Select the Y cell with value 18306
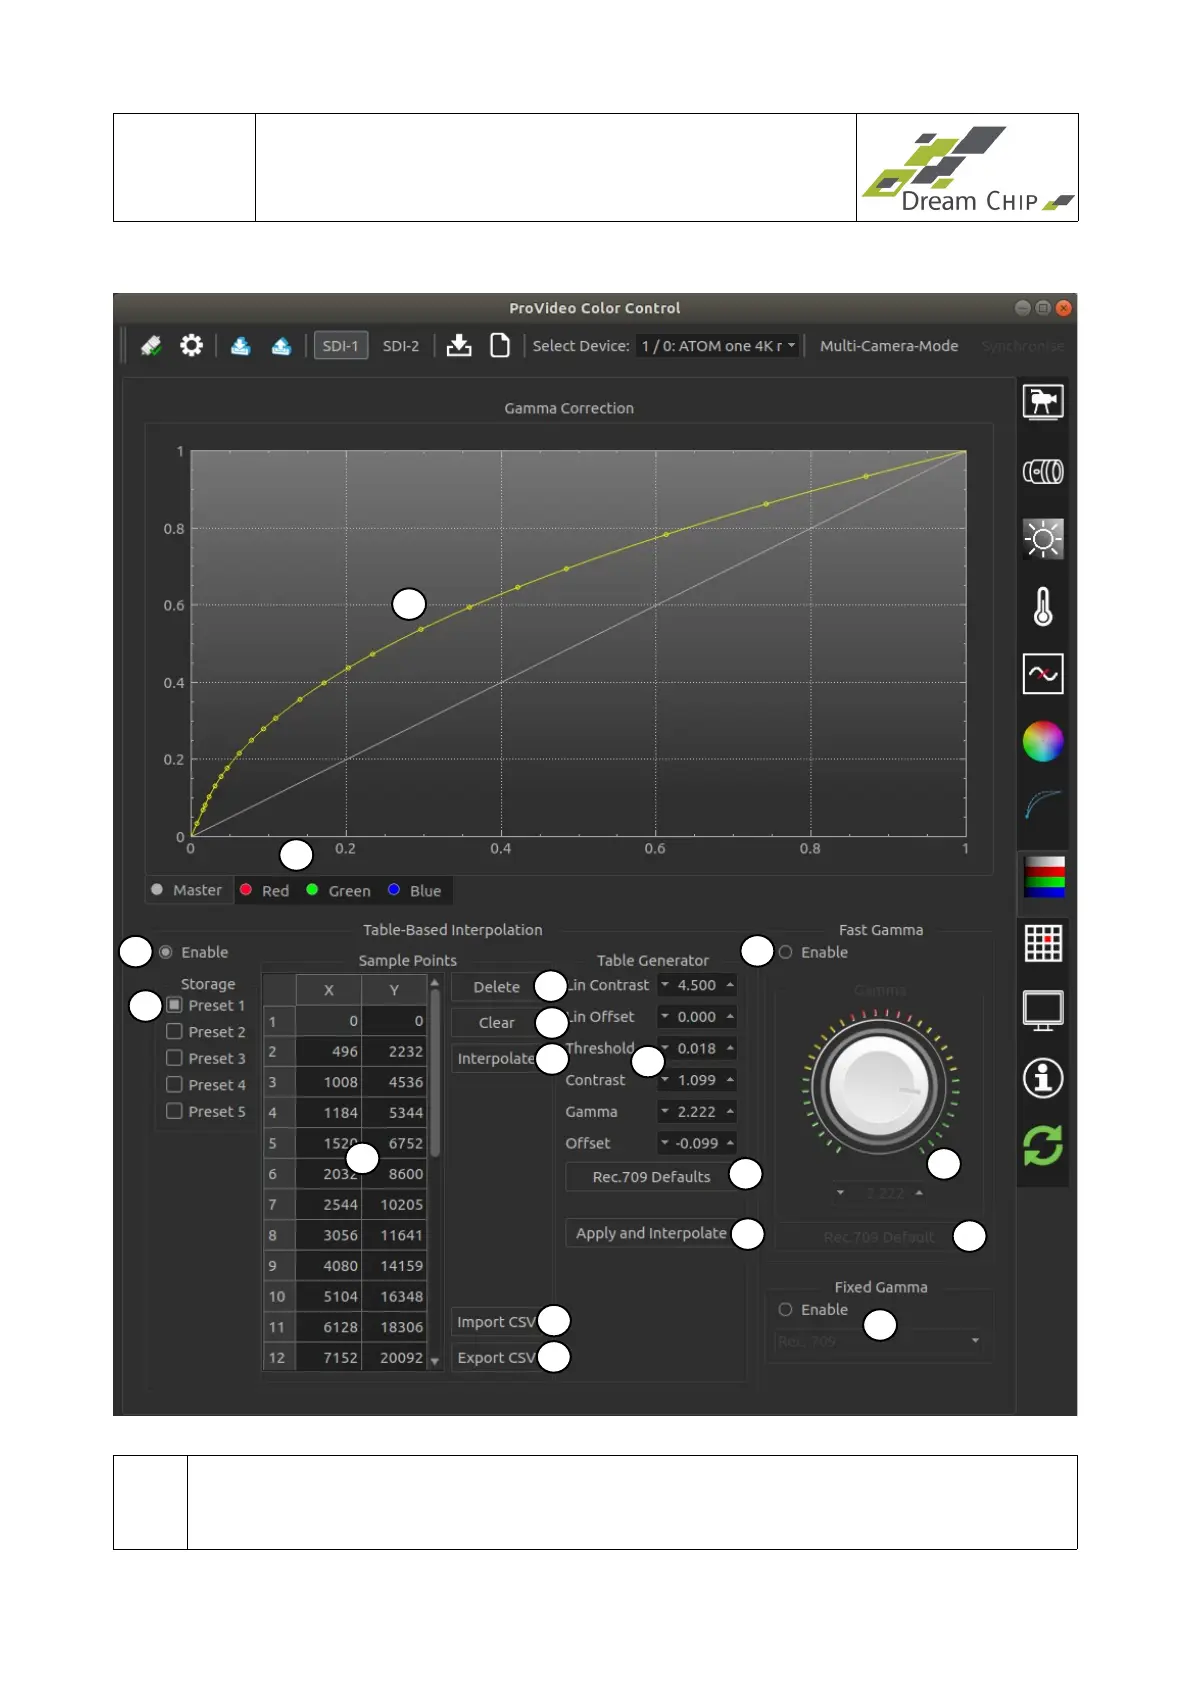 coord(394,1327)
